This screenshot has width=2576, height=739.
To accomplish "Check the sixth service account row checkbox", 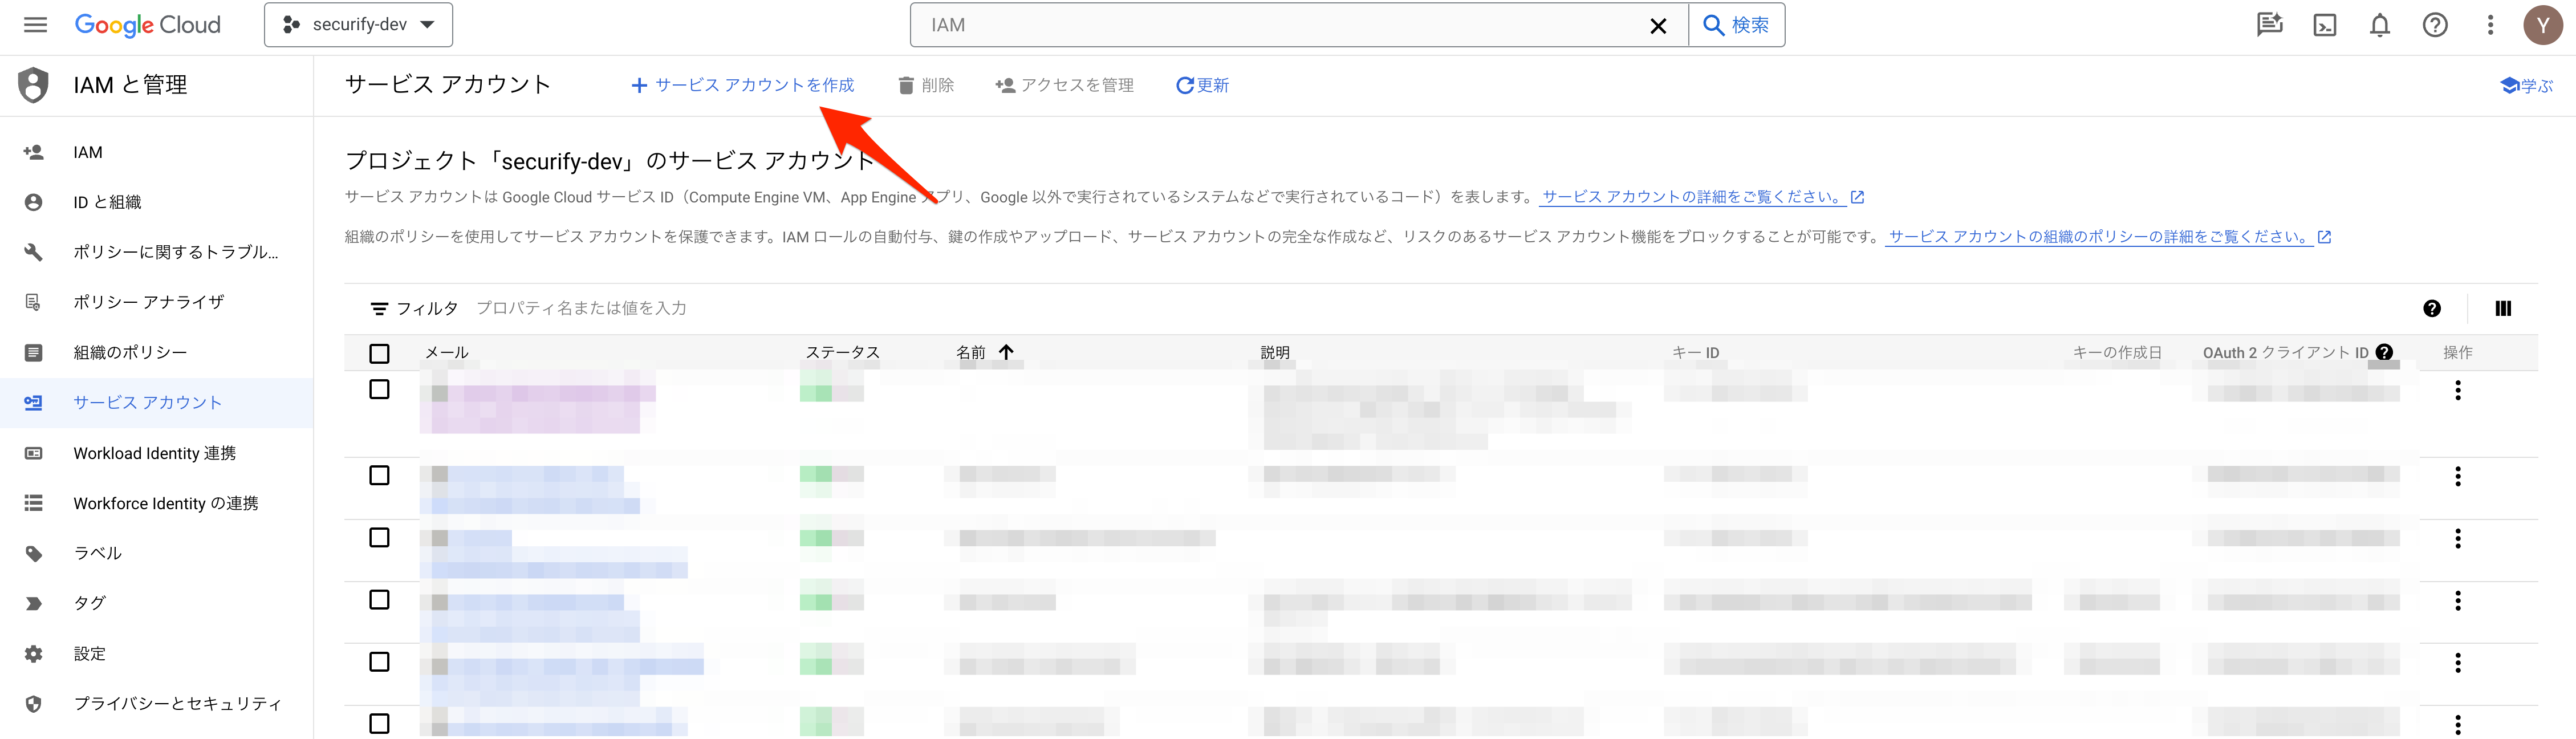I will 379,723.
